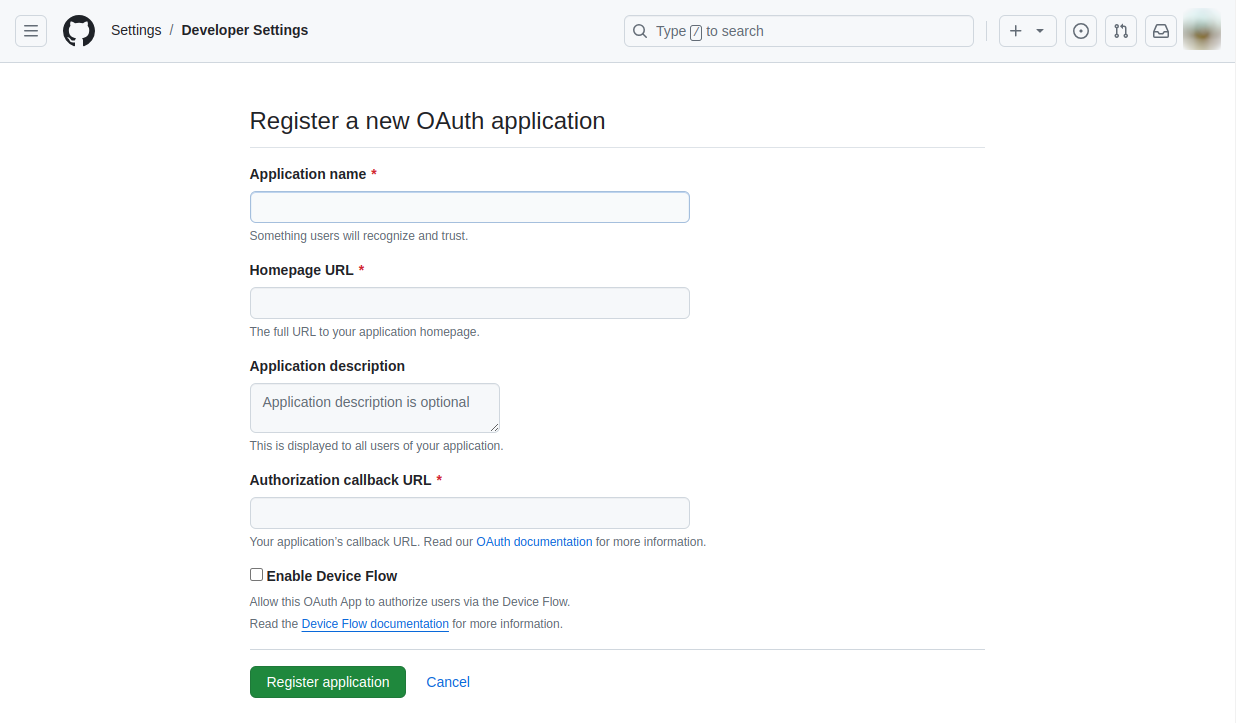Click the Authorization callback URL field

[470, 513]
